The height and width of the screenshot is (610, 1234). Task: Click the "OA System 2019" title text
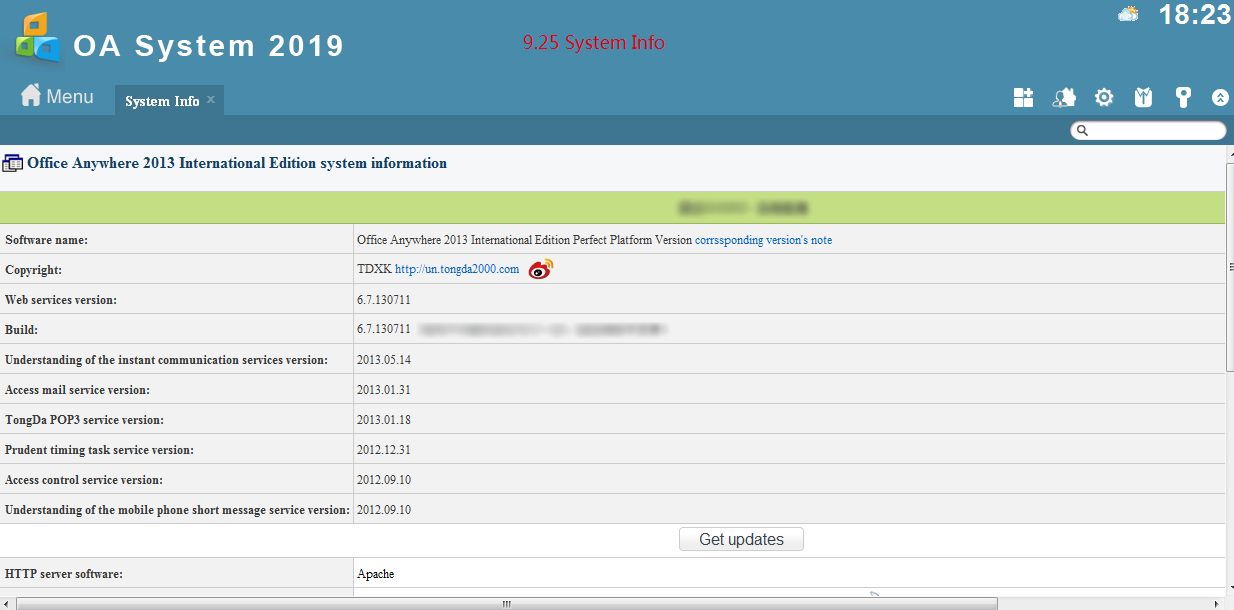coord(209,46)
